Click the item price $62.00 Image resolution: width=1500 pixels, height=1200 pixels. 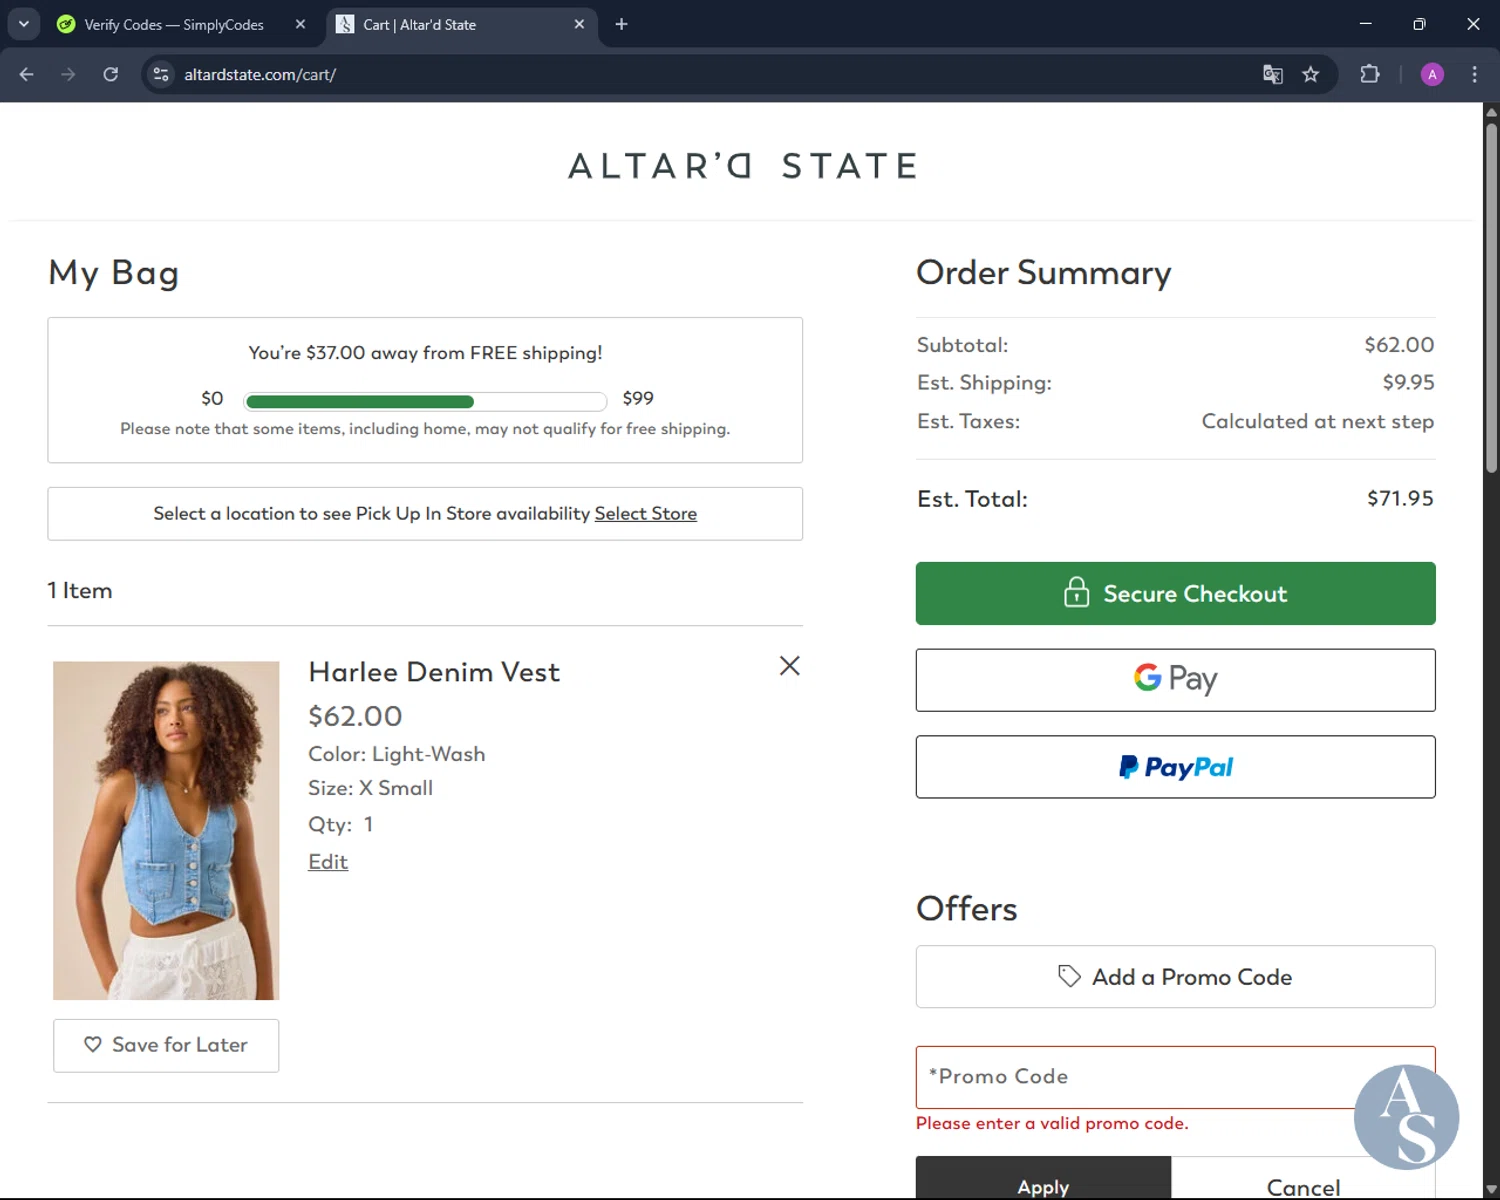(x=355, y=716)
